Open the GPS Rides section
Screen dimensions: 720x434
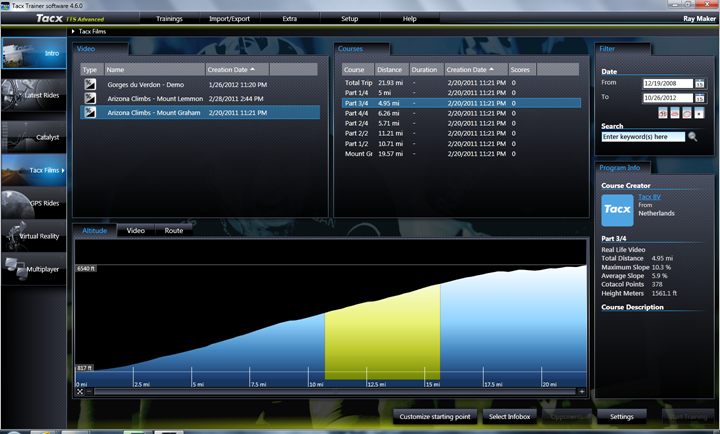point(34,203)
